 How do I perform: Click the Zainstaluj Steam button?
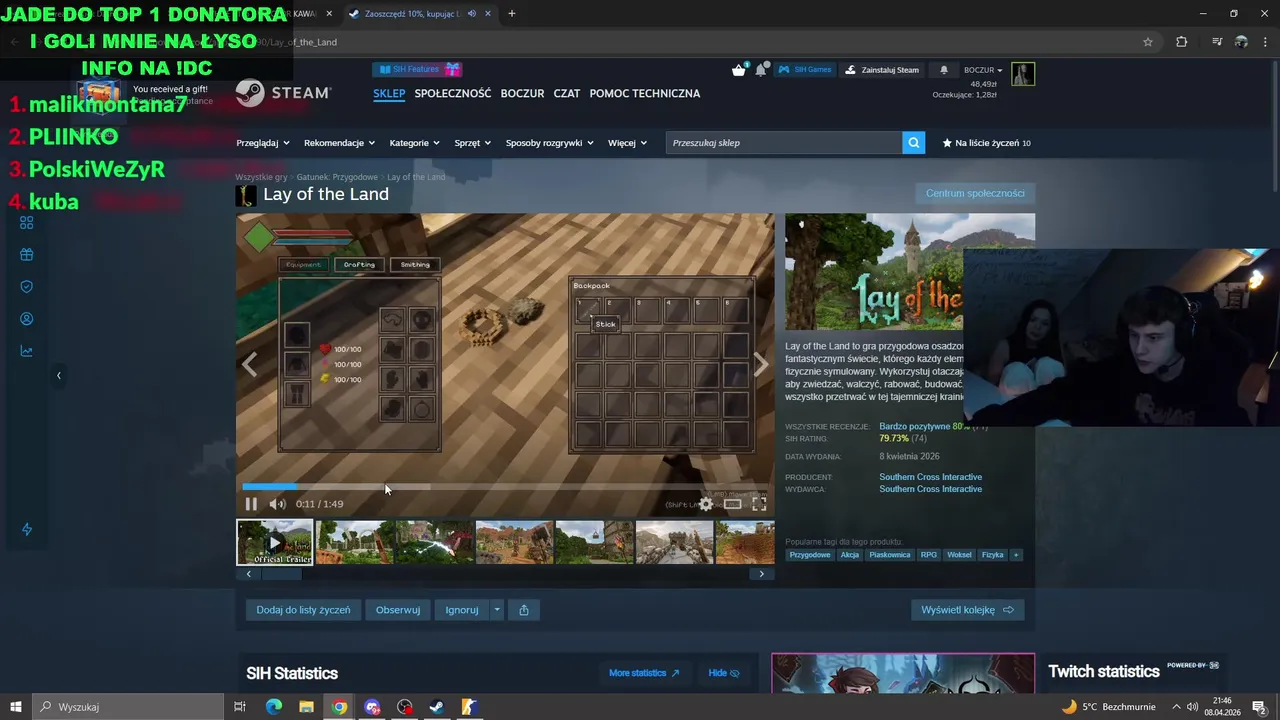tap(882, 70)
